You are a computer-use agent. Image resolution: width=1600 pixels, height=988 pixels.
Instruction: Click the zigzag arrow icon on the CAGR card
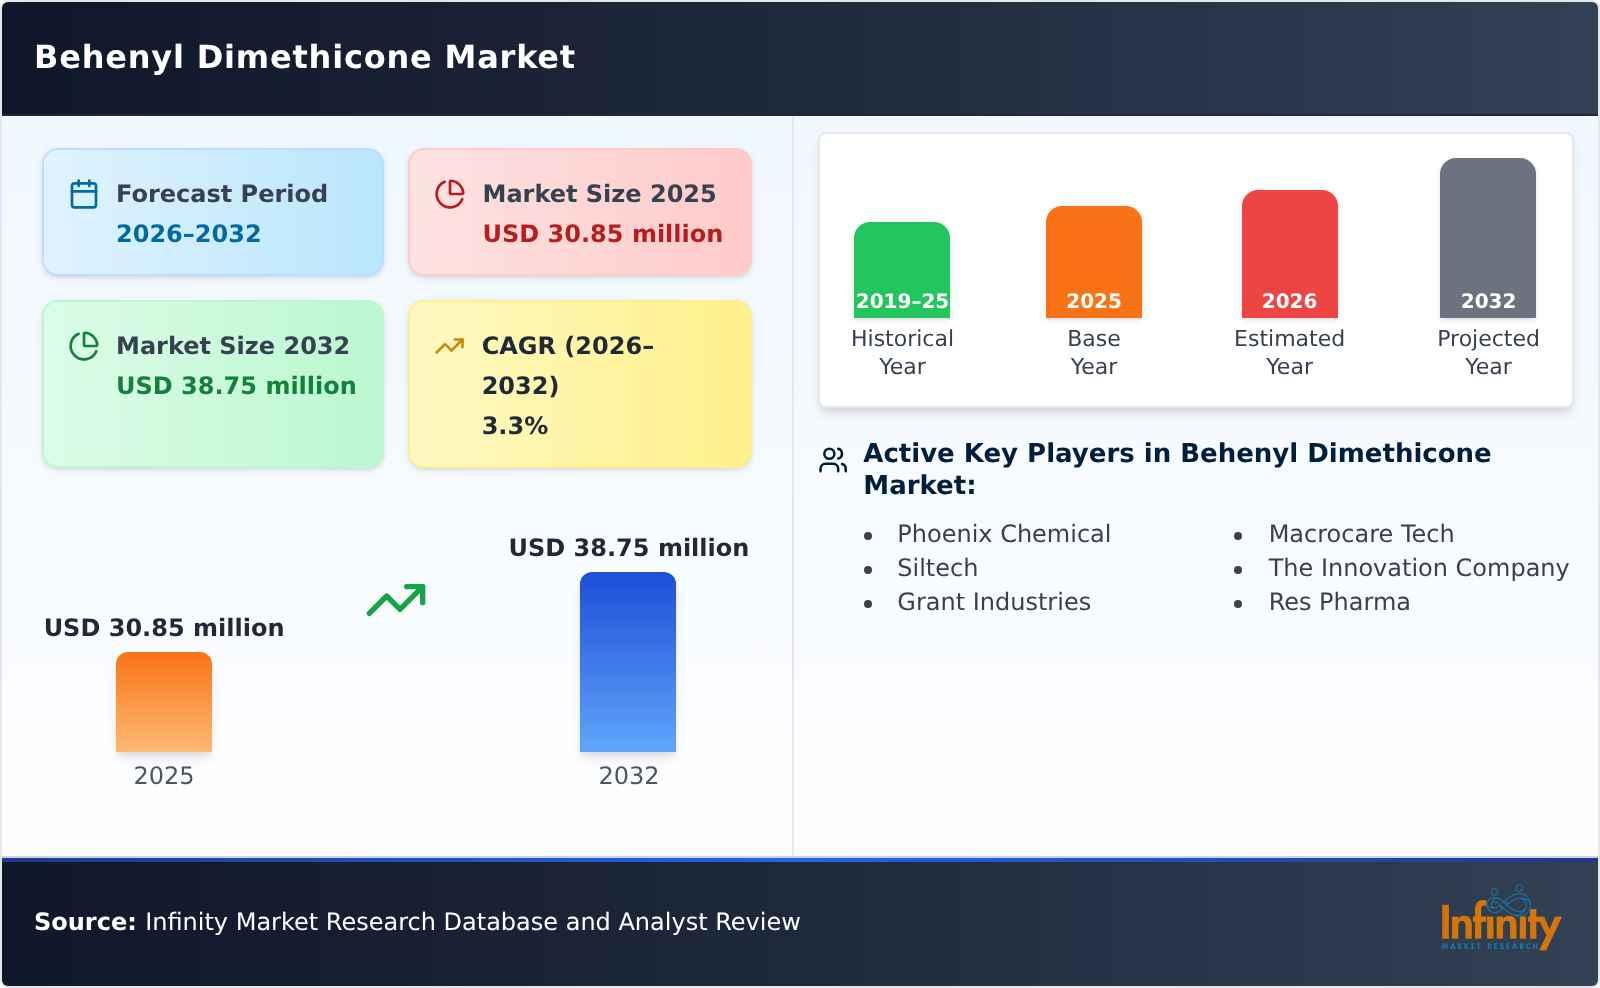tap(449, 345)
